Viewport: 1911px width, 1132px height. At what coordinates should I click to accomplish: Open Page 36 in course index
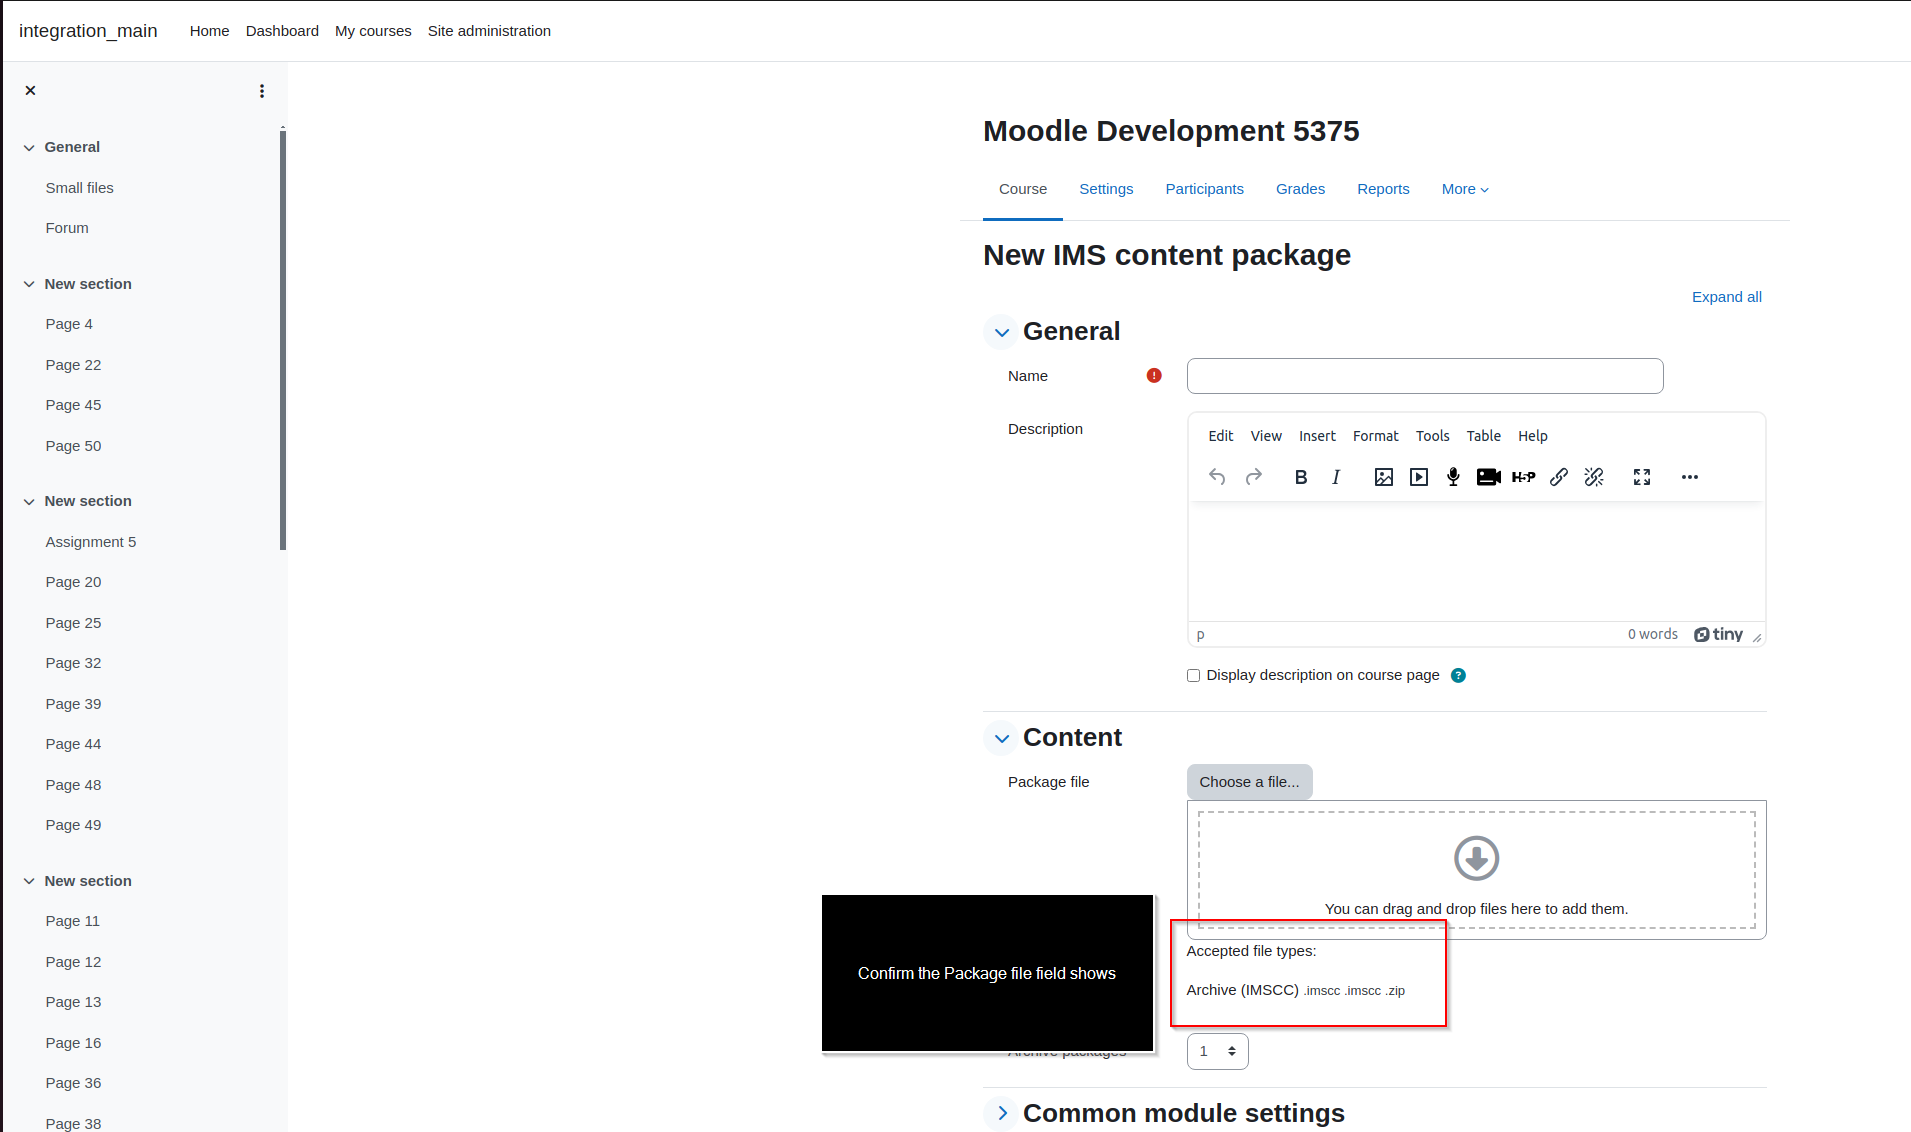point(73,1083)
